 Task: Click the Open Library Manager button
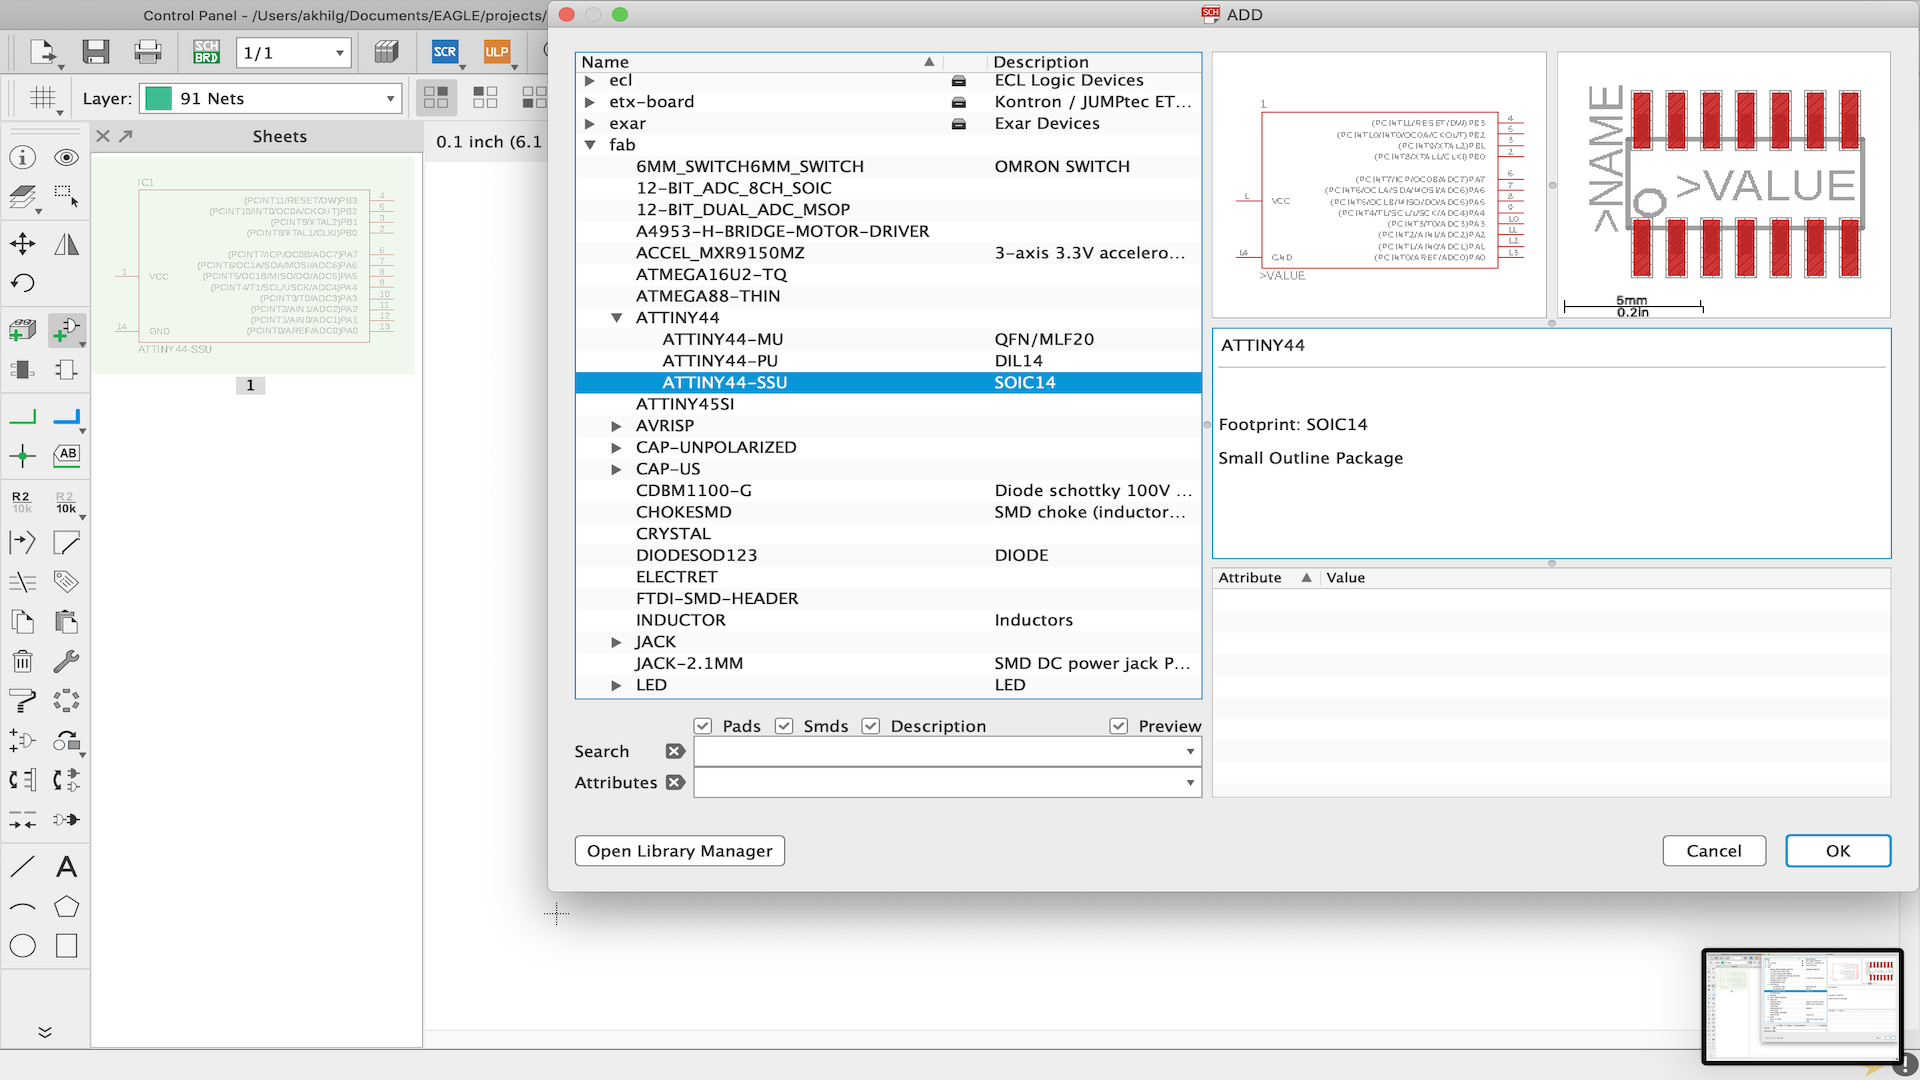[x=679, y=850]
